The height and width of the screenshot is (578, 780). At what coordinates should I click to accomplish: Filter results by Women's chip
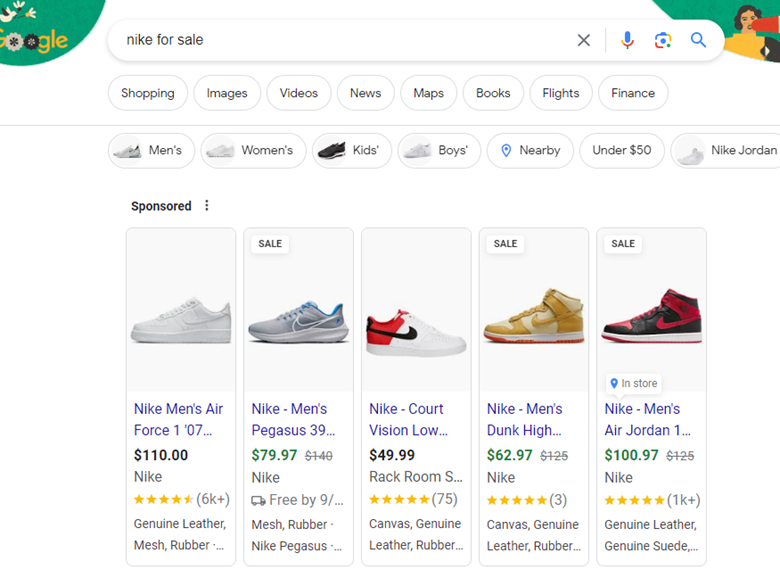click(x=253, y=150)
